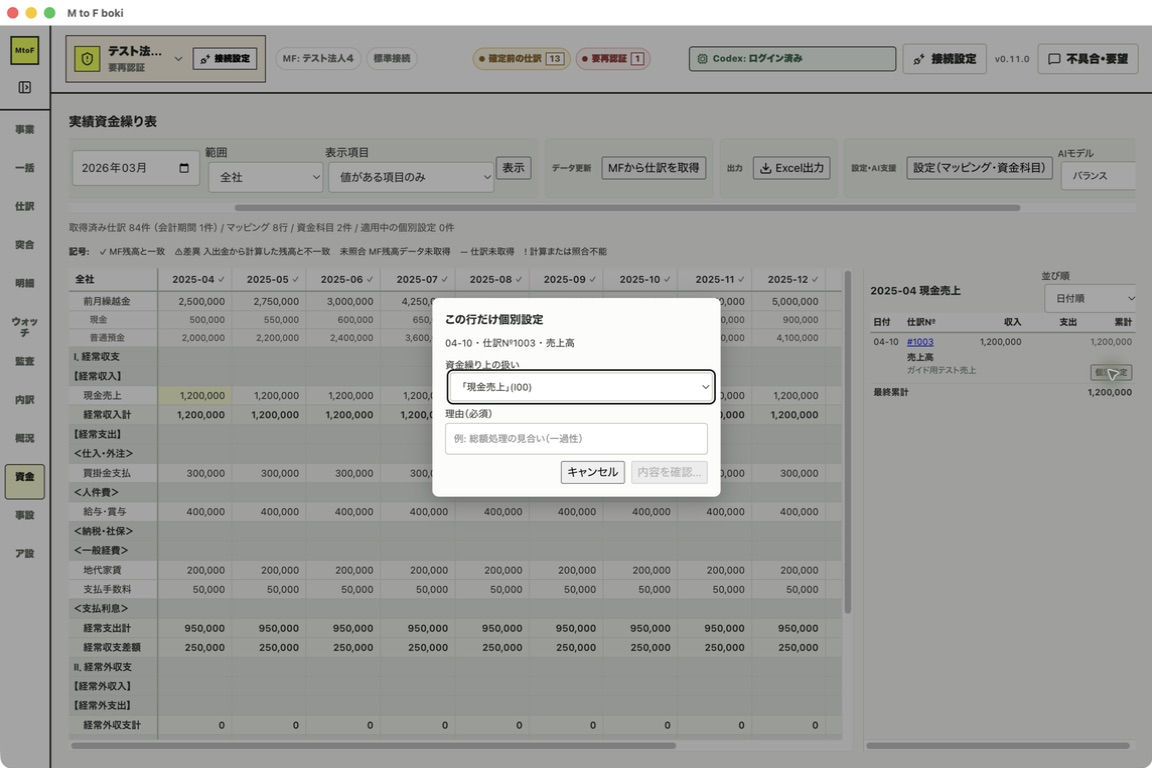
Task: Click the MF: テスト法人4 pill
Action: click(x=318, y=58)
